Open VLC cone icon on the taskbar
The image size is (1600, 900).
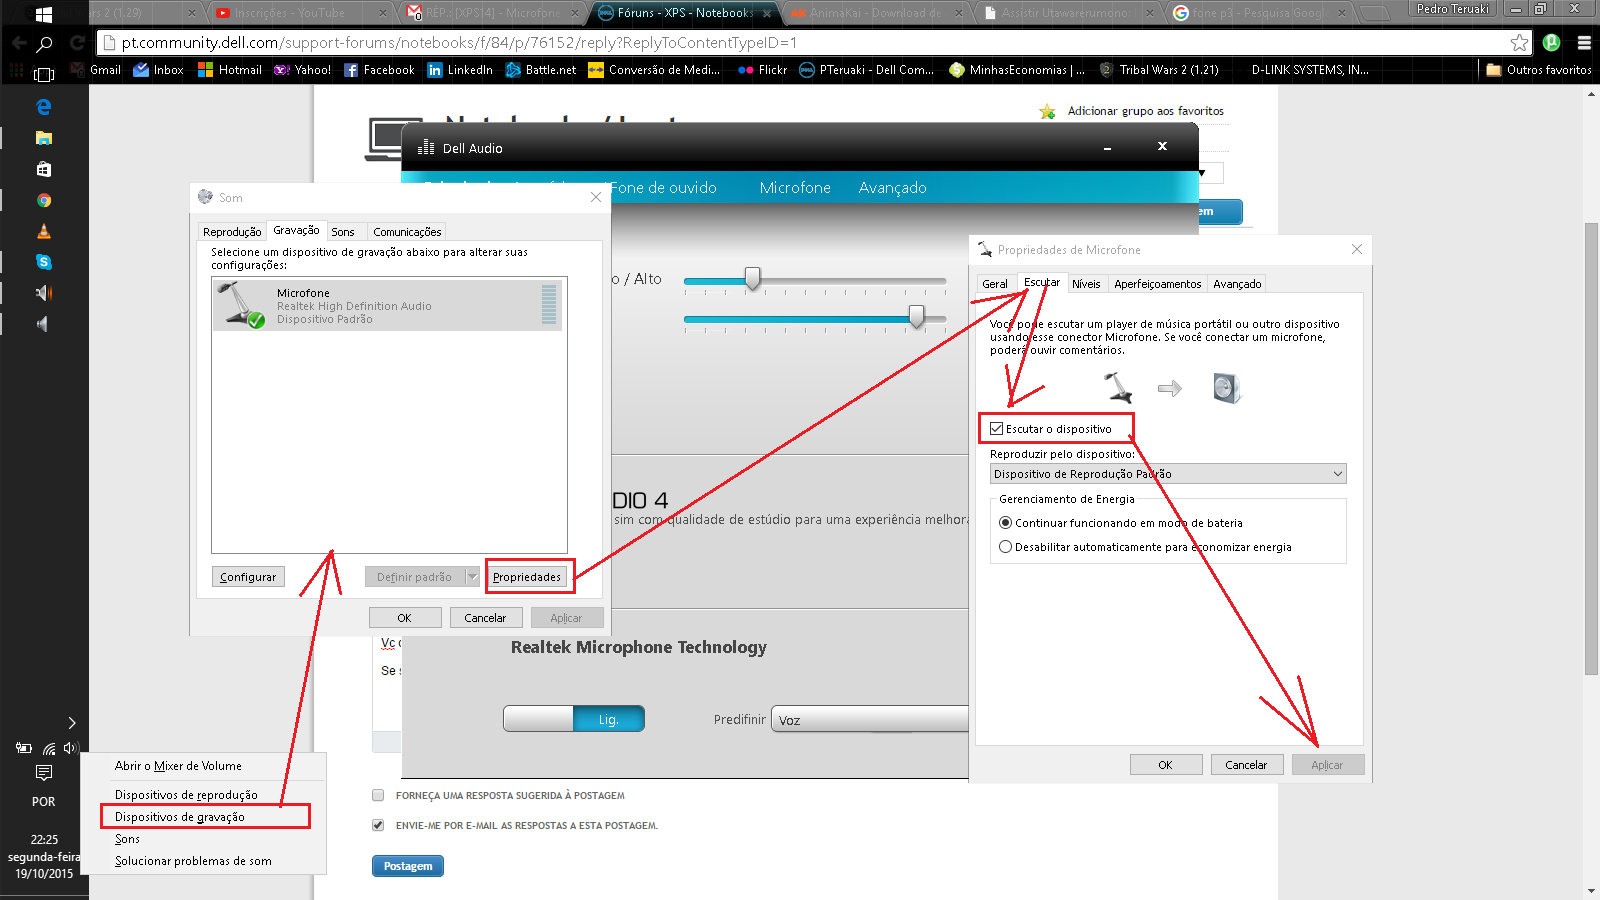pyautogui.click(x=43, y=231)
